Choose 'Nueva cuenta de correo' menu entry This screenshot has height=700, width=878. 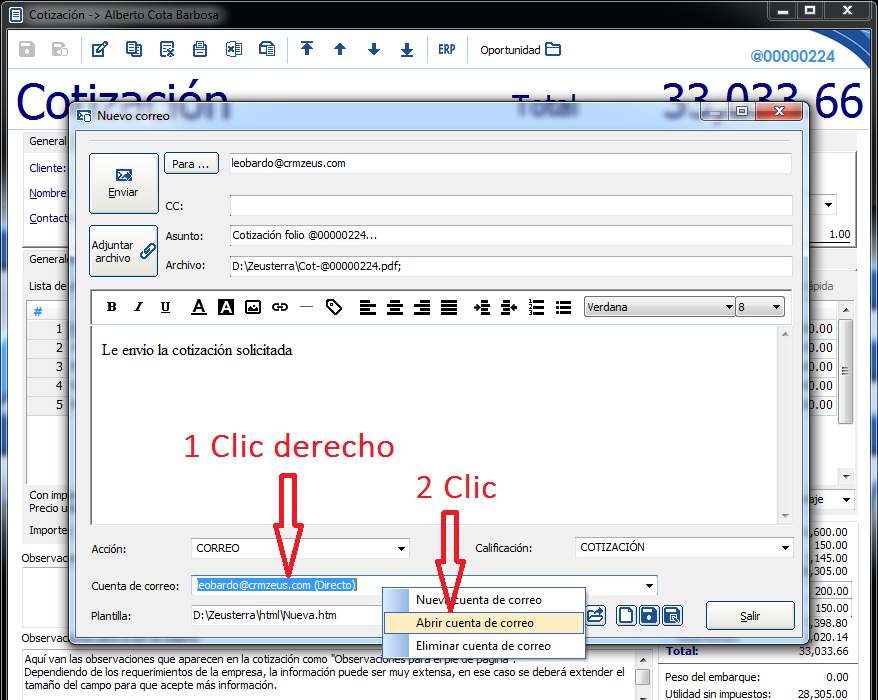click(x=478, y=600)
